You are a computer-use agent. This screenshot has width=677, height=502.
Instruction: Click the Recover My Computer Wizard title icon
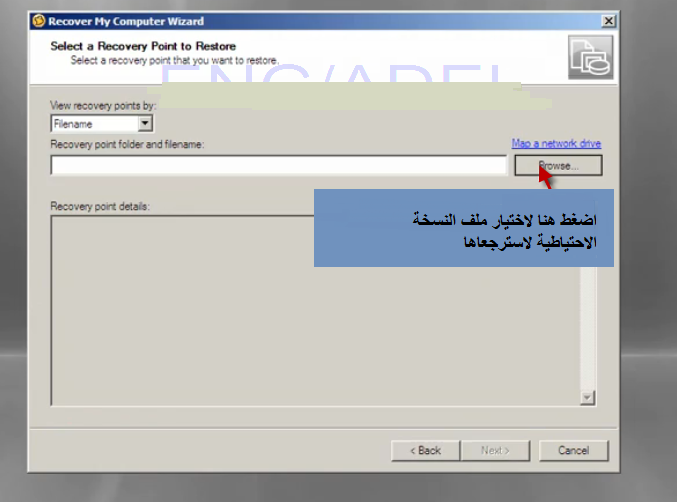(x=39, y=21)
